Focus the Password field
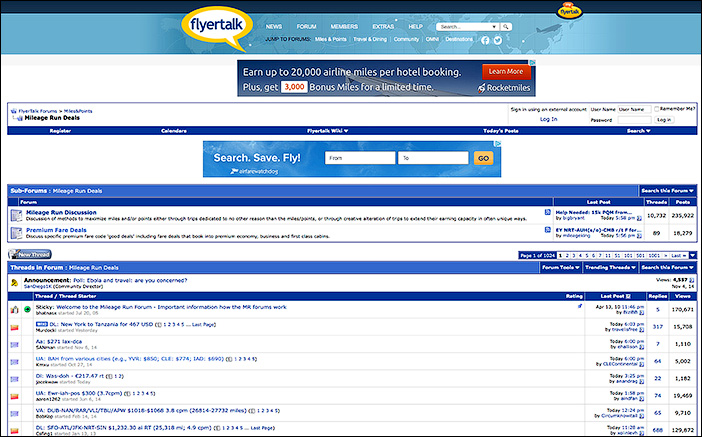 634,120
